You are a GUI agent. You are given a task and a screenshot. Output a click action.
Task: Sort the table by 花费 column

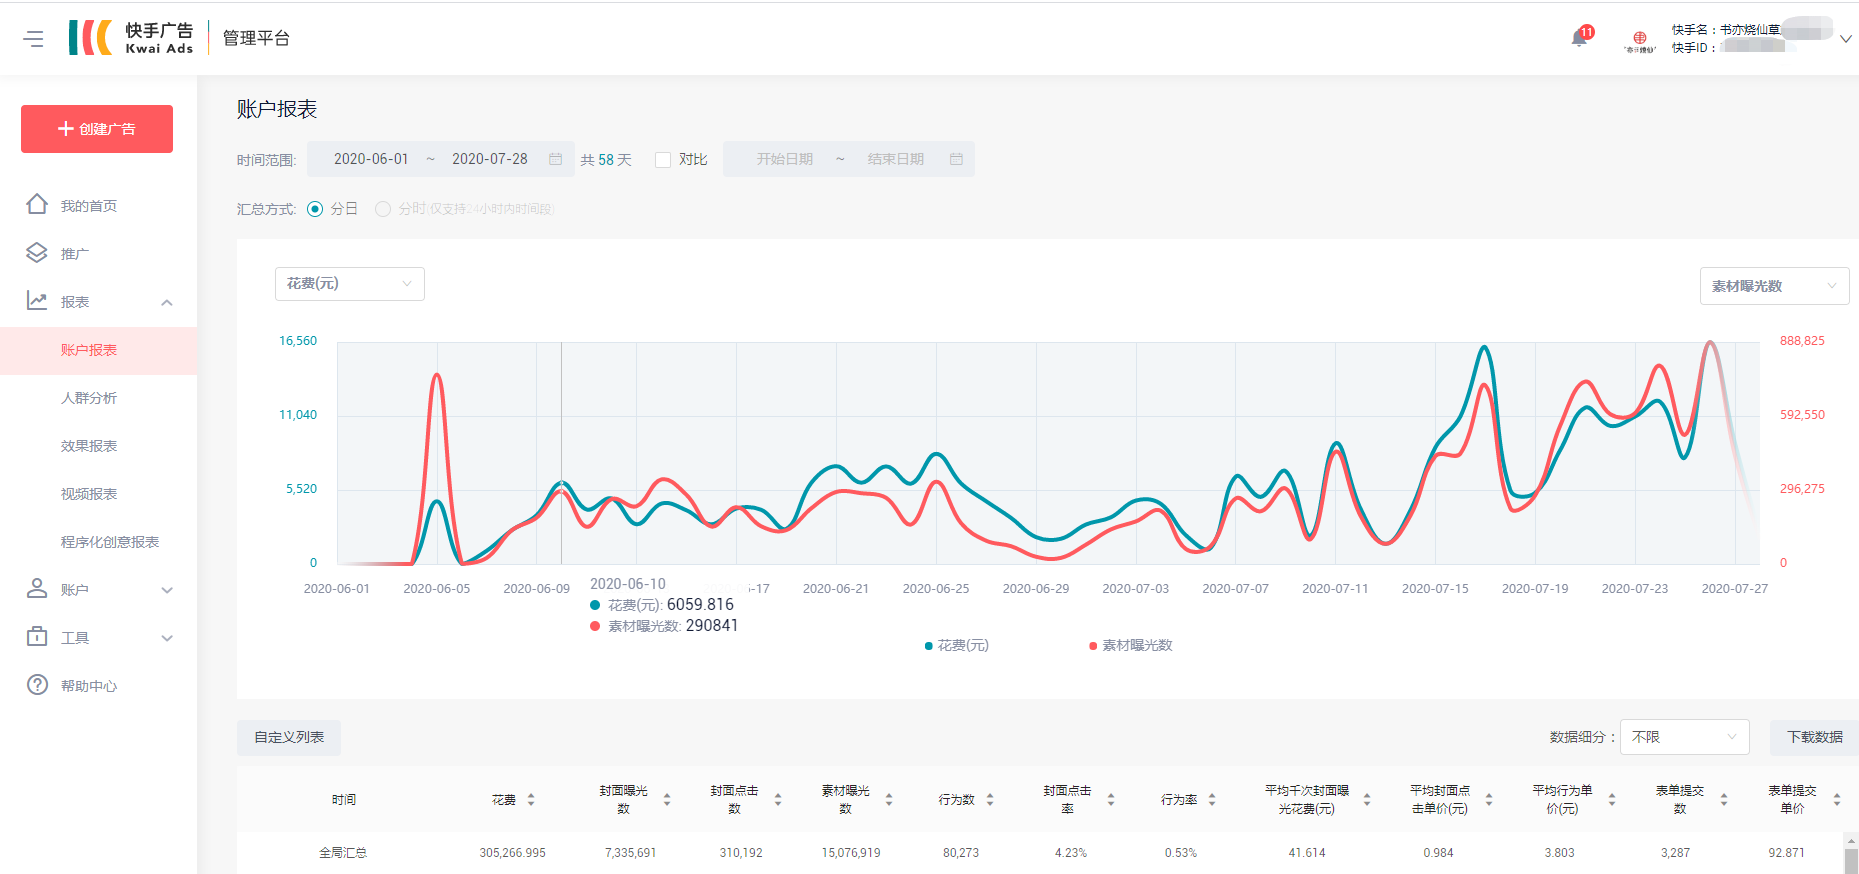[531, 800]
